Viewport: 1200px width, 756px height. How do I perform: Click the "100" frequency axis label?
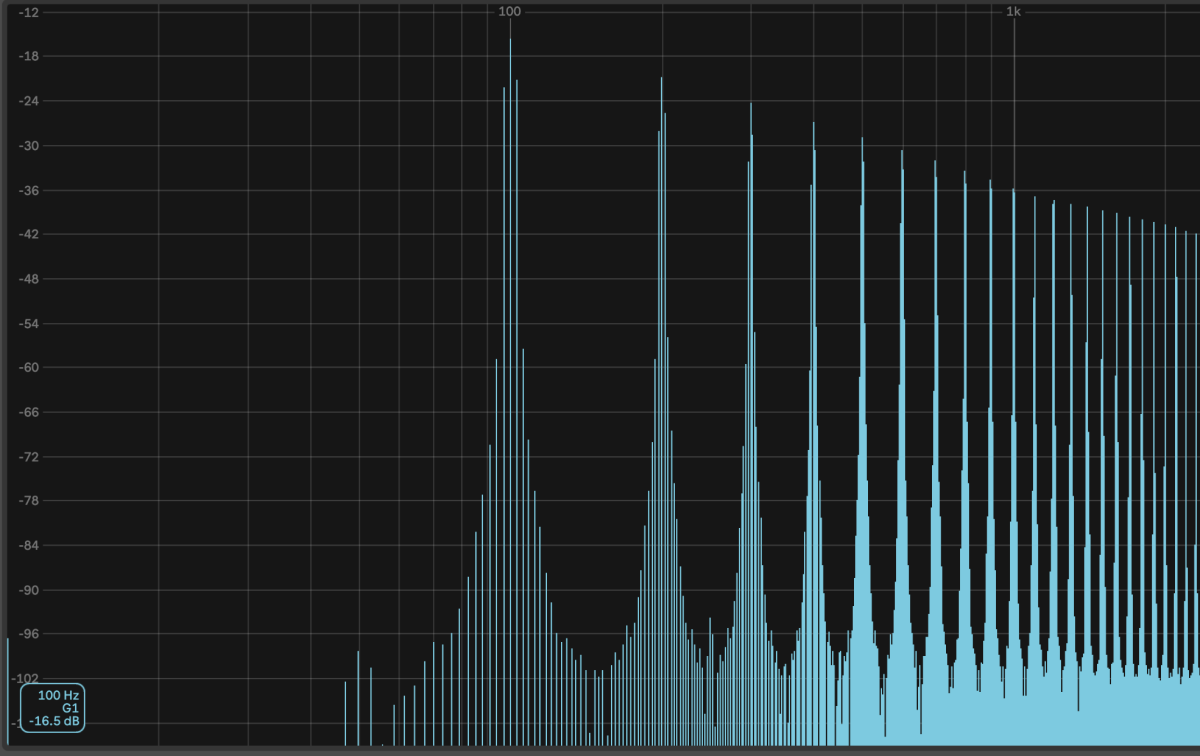(510, 11)
